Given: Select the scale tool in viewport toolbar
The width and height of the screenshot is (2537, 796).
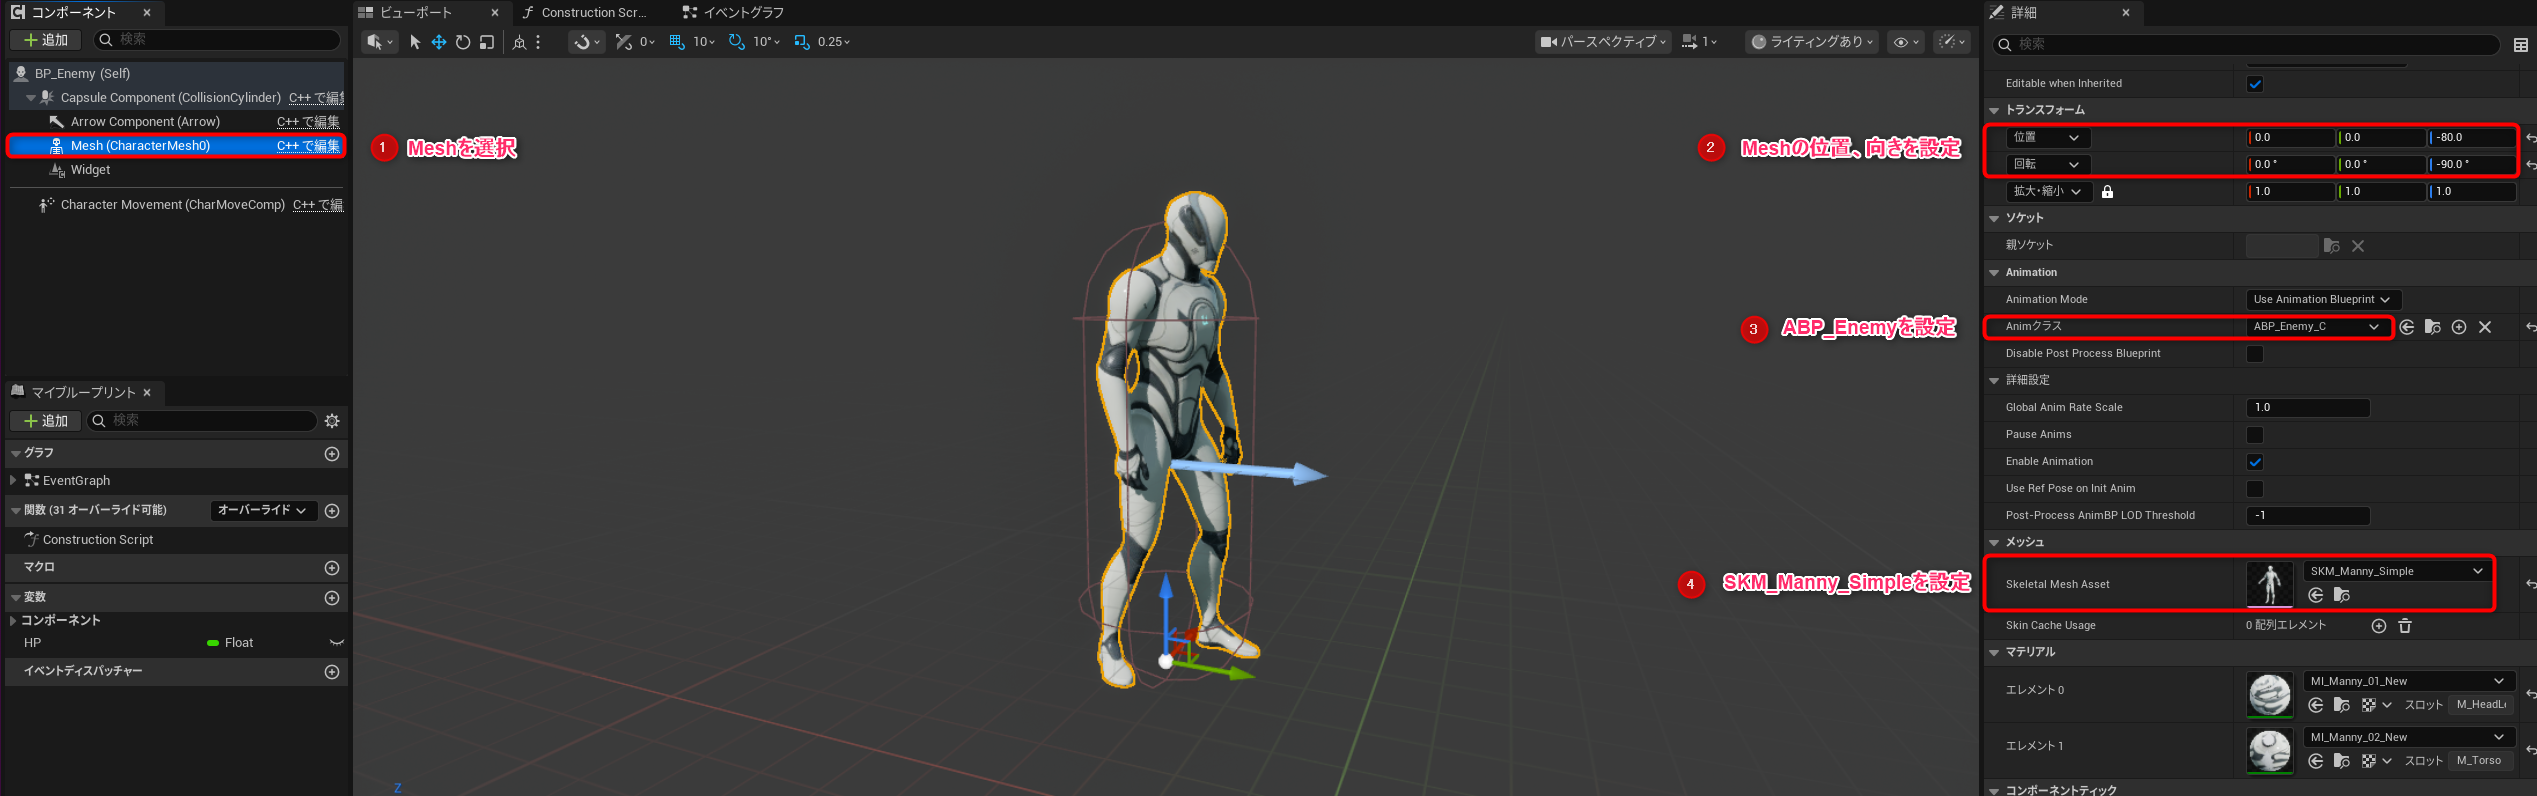Looking at the screenshot, I should 487,42.
